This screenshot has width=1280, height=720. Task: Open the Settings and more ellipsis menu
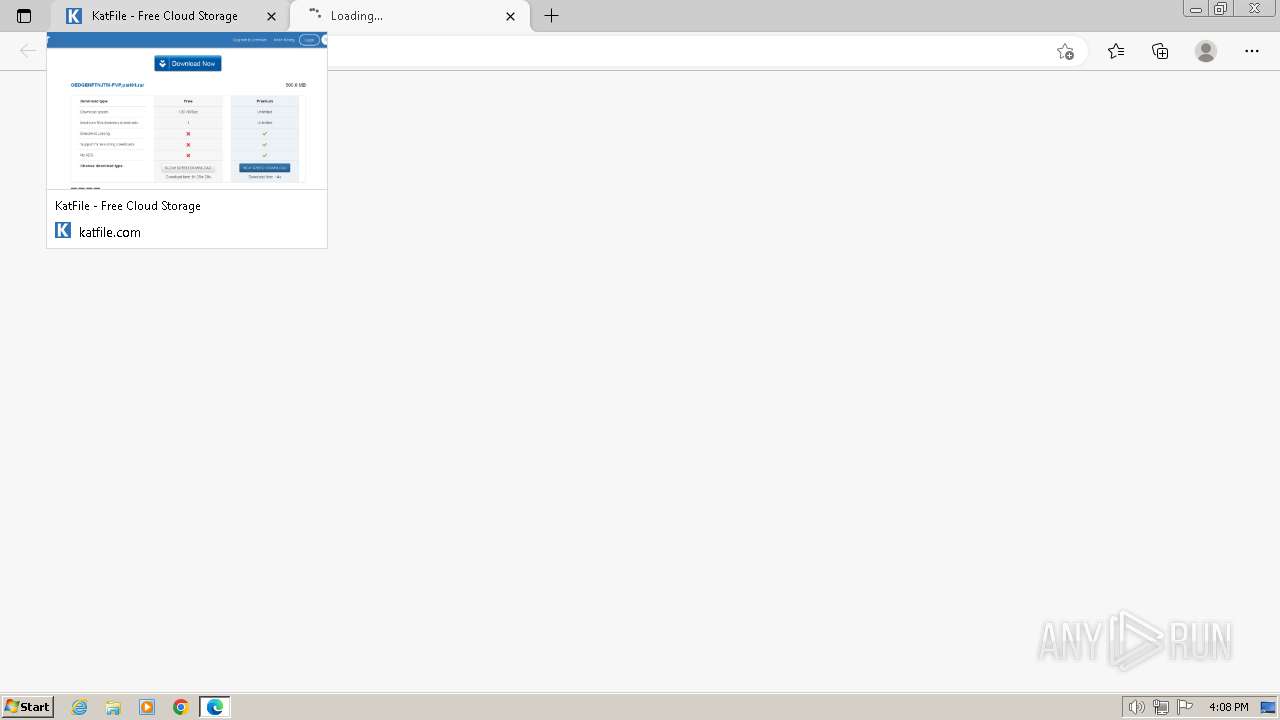coord(1252,51)
